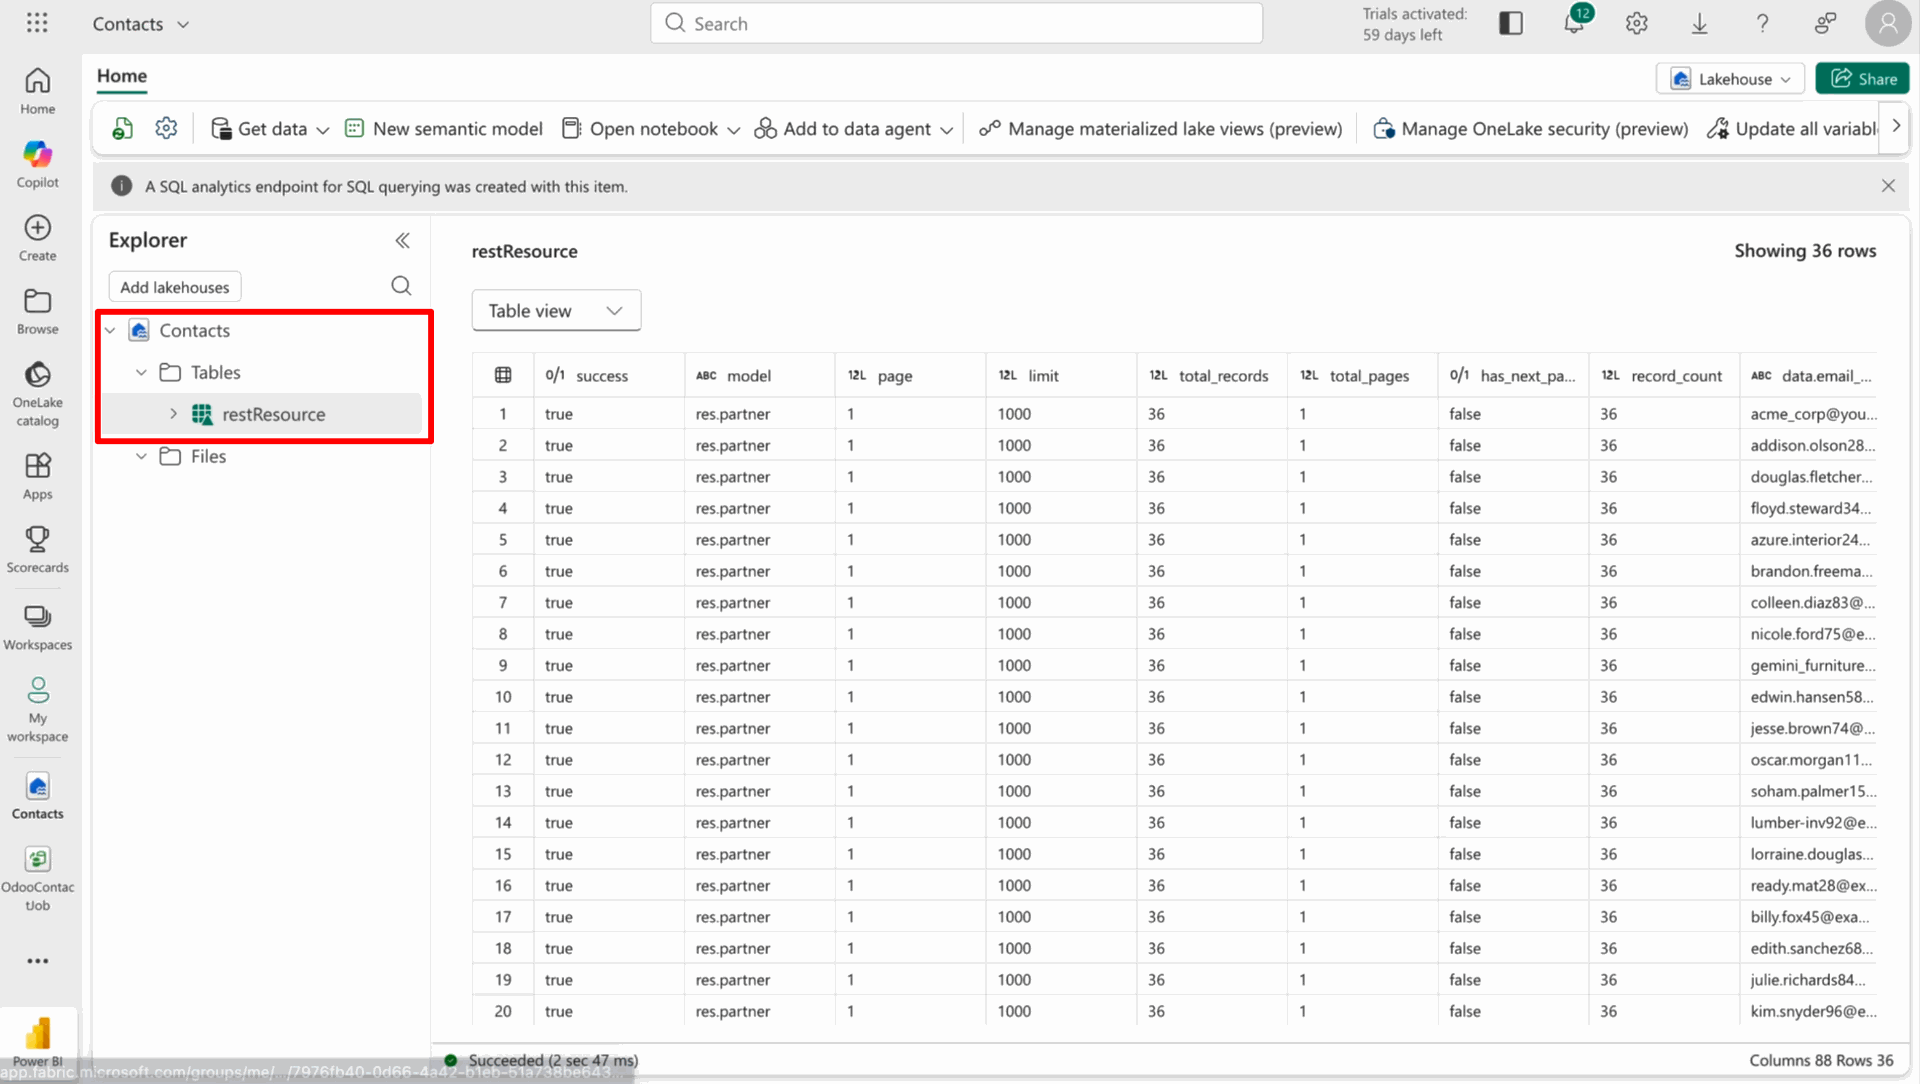Click in the top Search box

coord(956,24)
